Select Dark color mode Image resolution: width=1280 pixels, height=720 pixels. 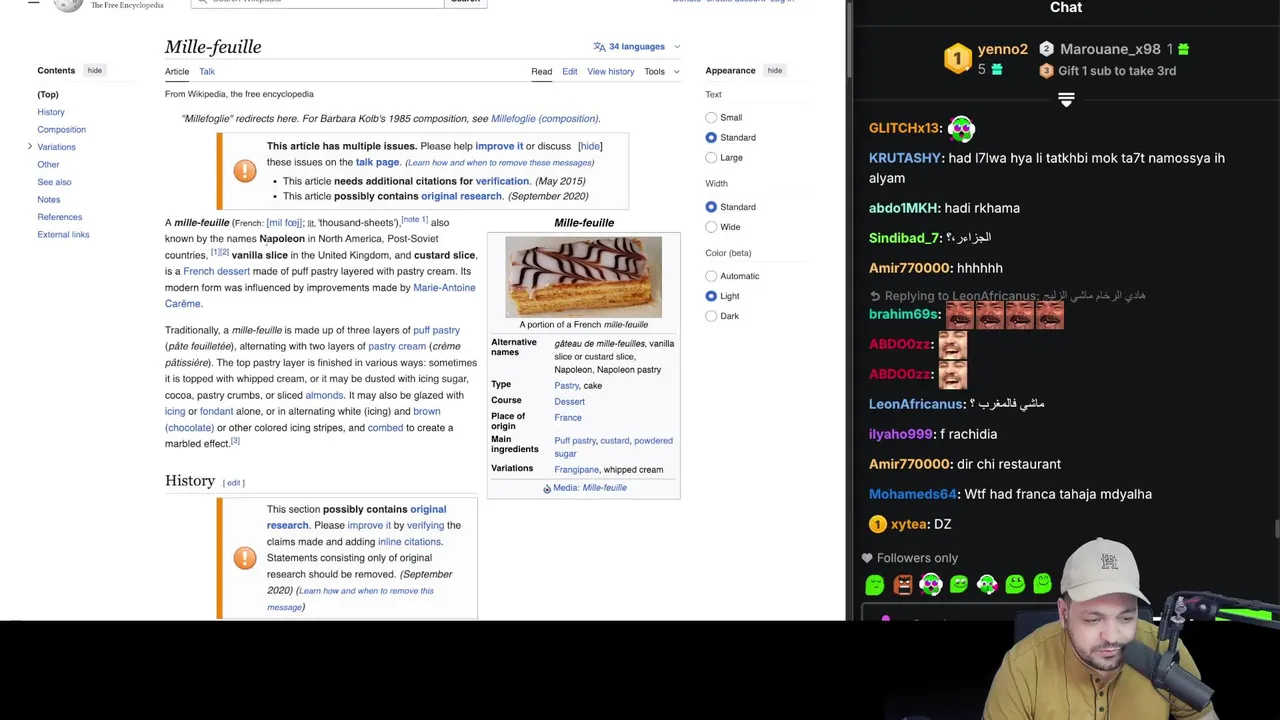(711, 316)
